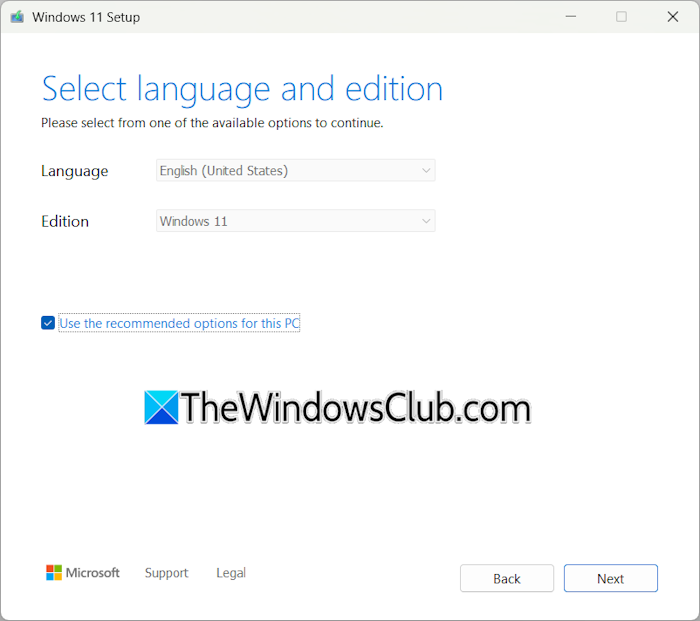This screenshot has height=621, width=700.
Task: Click the 'Use the recommended options for this PC' label
Action: click(179, 323)
